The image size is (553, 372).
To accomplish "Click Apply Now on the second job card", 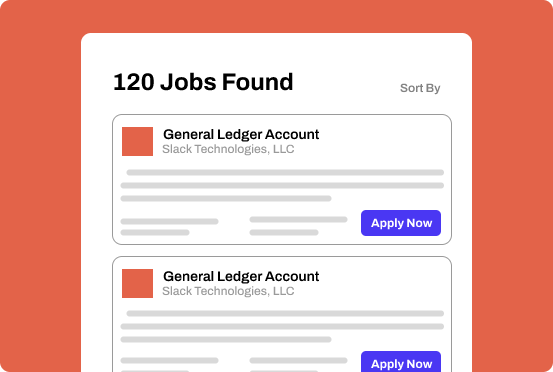I will 401,362.
